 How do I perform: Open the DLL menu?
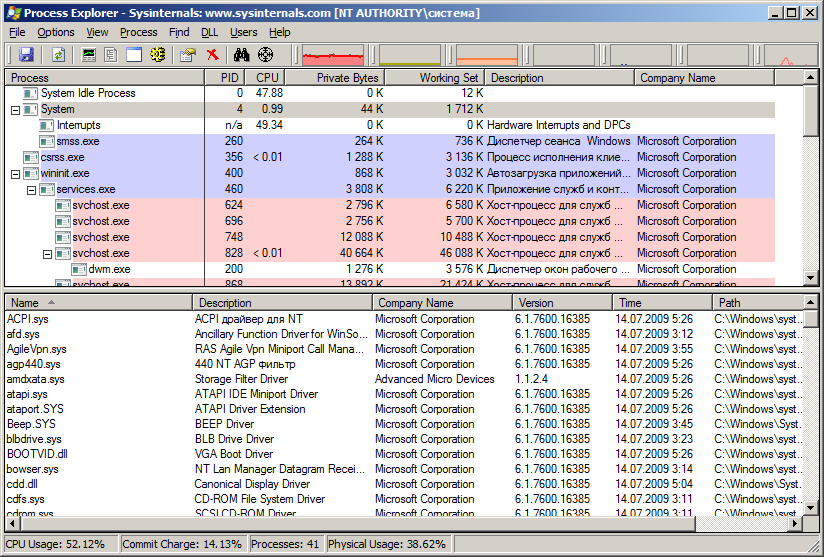(209, 32)
